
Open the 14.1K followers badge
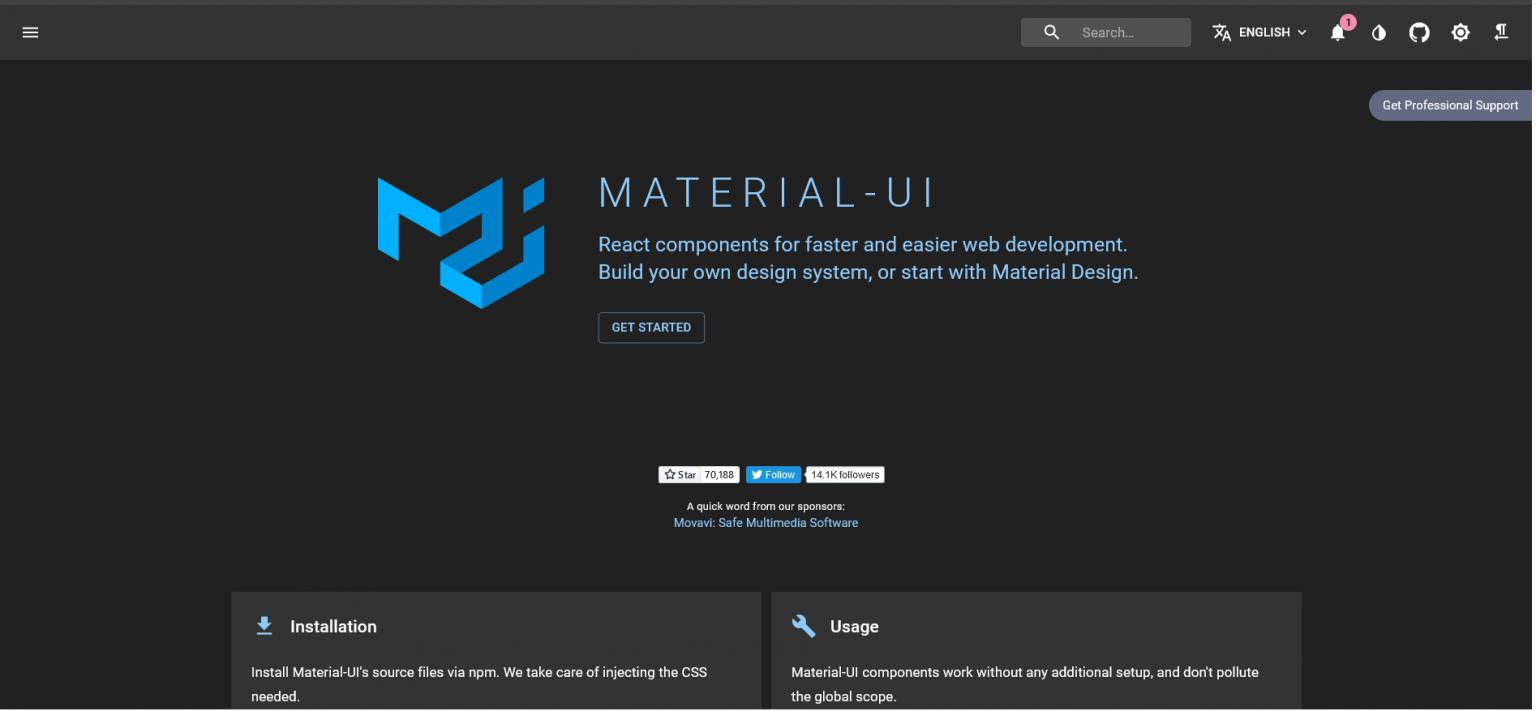845,475
